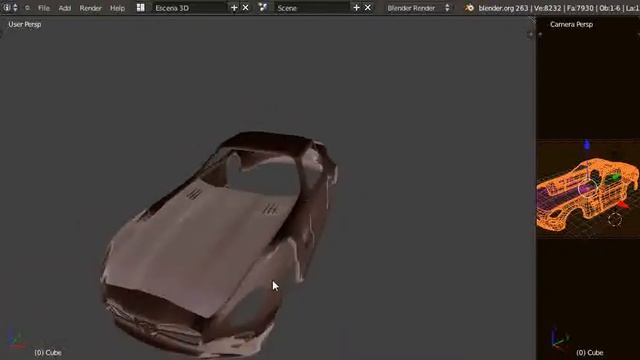Click the 'Ob:1-6' object count text
The image size is (640, 360).
610,8
